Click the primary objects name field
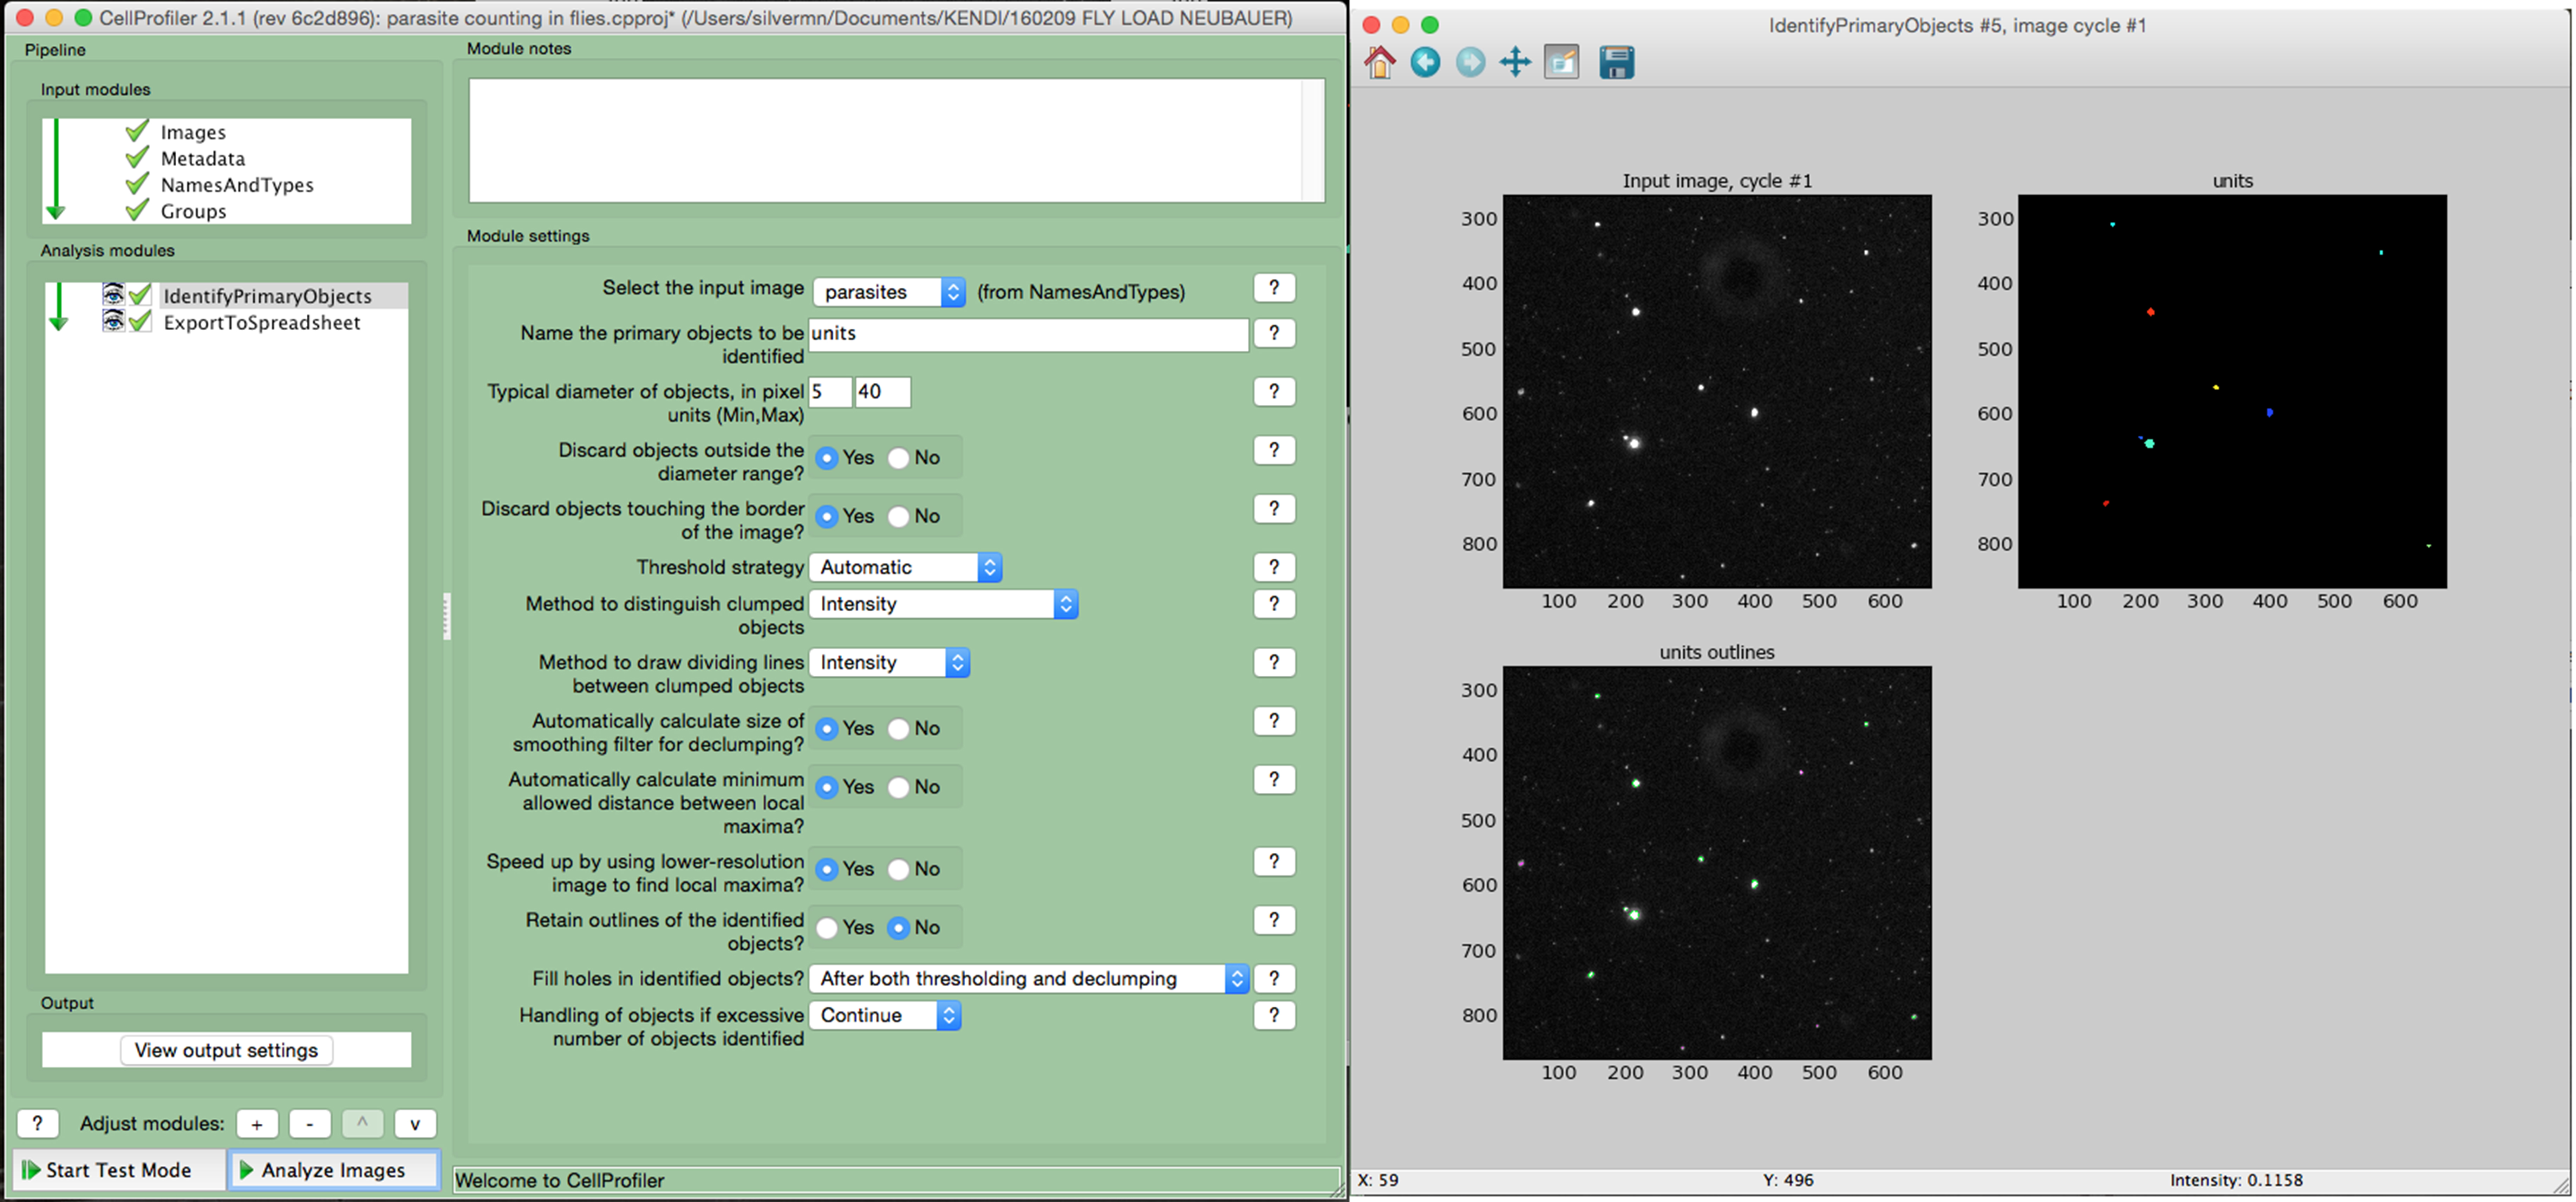The image size is (2576, 1202). coord(1029,334)
